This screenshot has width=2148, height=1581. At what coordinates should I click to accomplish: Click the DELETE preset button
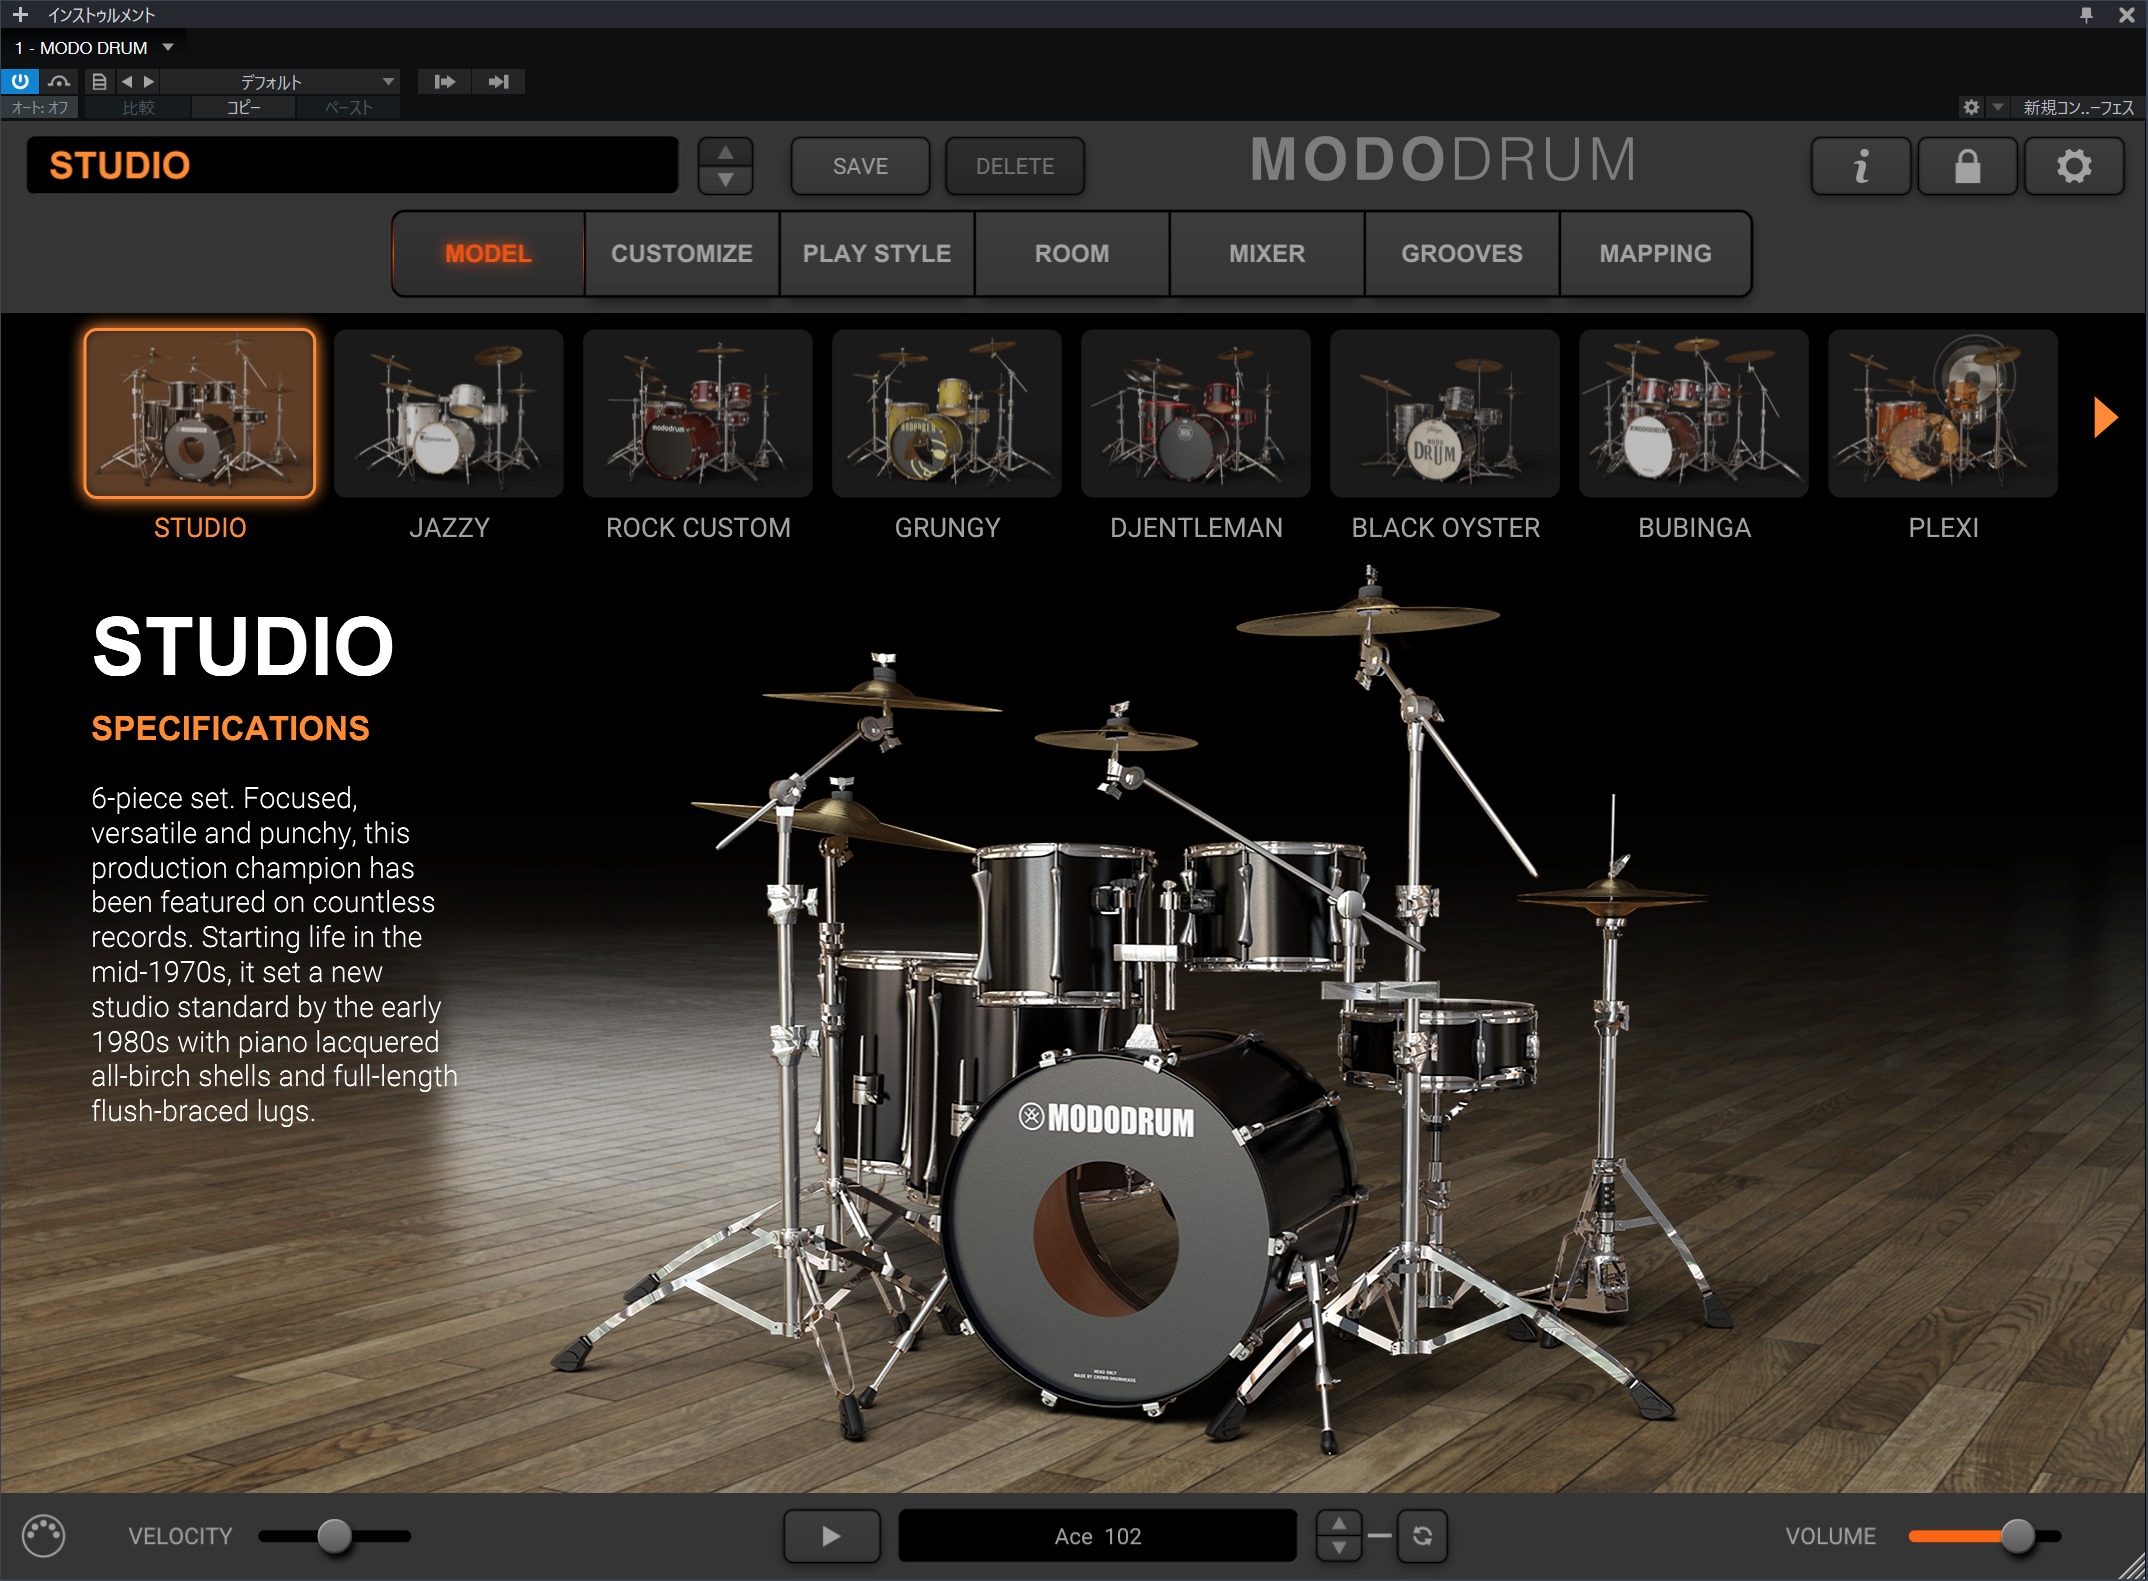[x=1015, y=166]
